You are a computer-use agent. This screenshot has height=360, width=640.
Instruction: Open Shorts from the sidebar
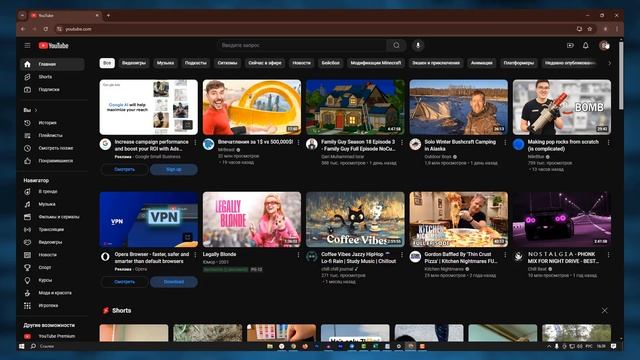pyautogui.click(x=52, y=77)
